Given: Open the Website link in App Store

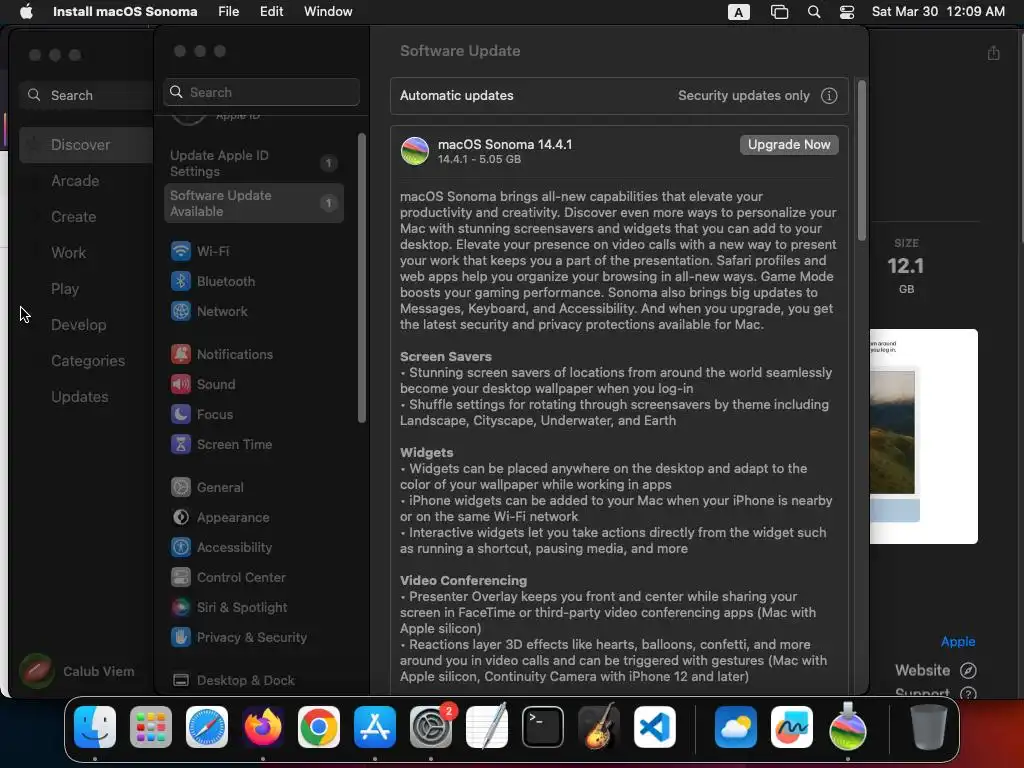Looking at the screenshot, I should 935,671.
